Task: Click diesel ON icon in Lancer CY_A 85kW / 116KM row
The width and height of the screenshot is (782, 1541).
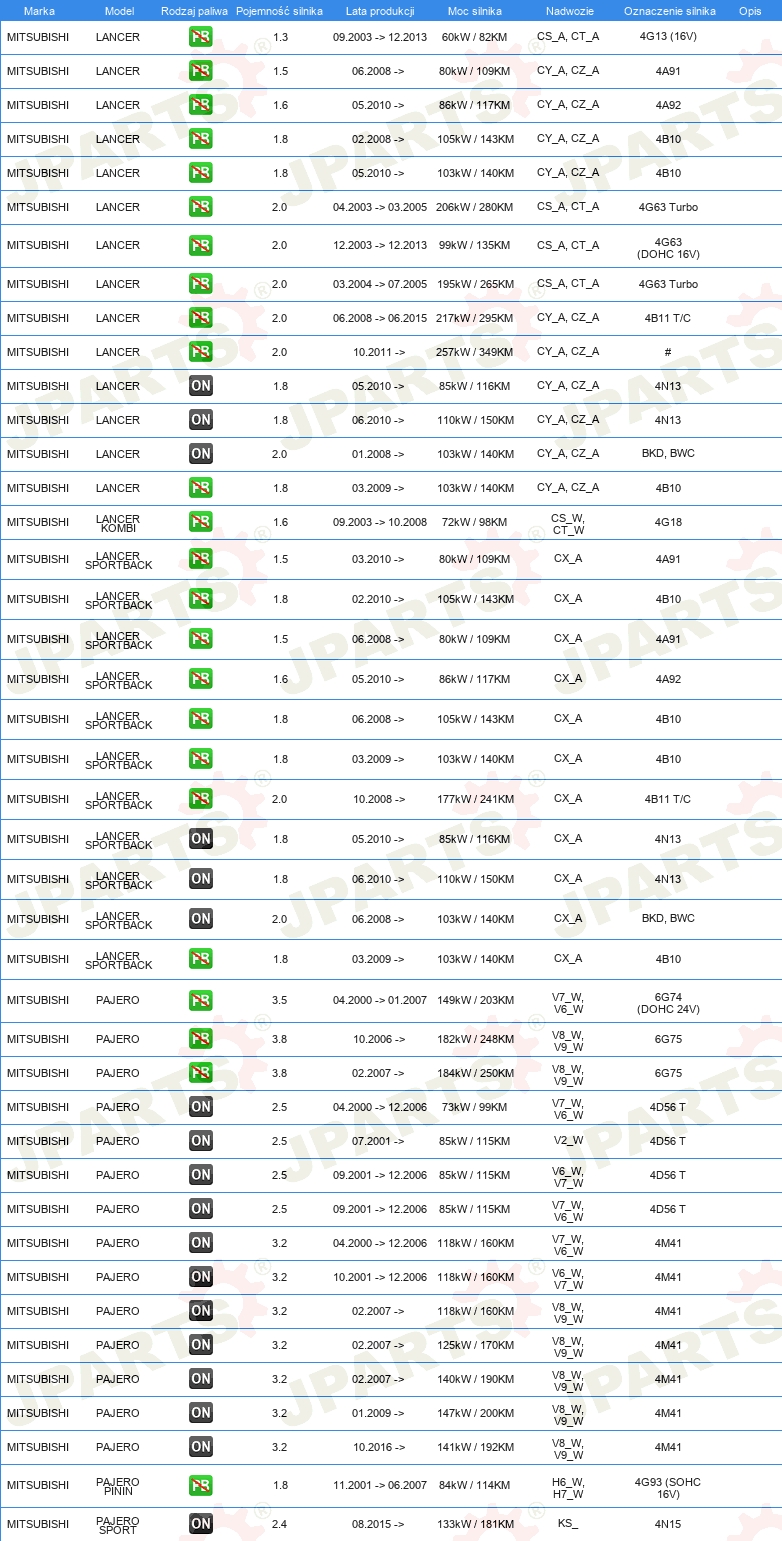Action: (200, 386)
